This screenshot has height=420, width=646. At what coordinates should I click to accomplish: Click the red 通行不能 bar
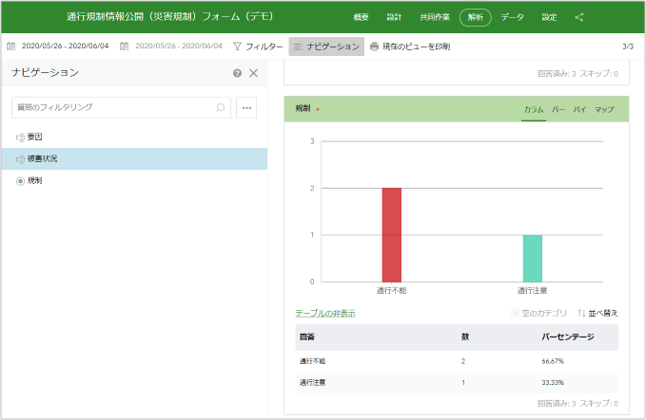point(390,234)
